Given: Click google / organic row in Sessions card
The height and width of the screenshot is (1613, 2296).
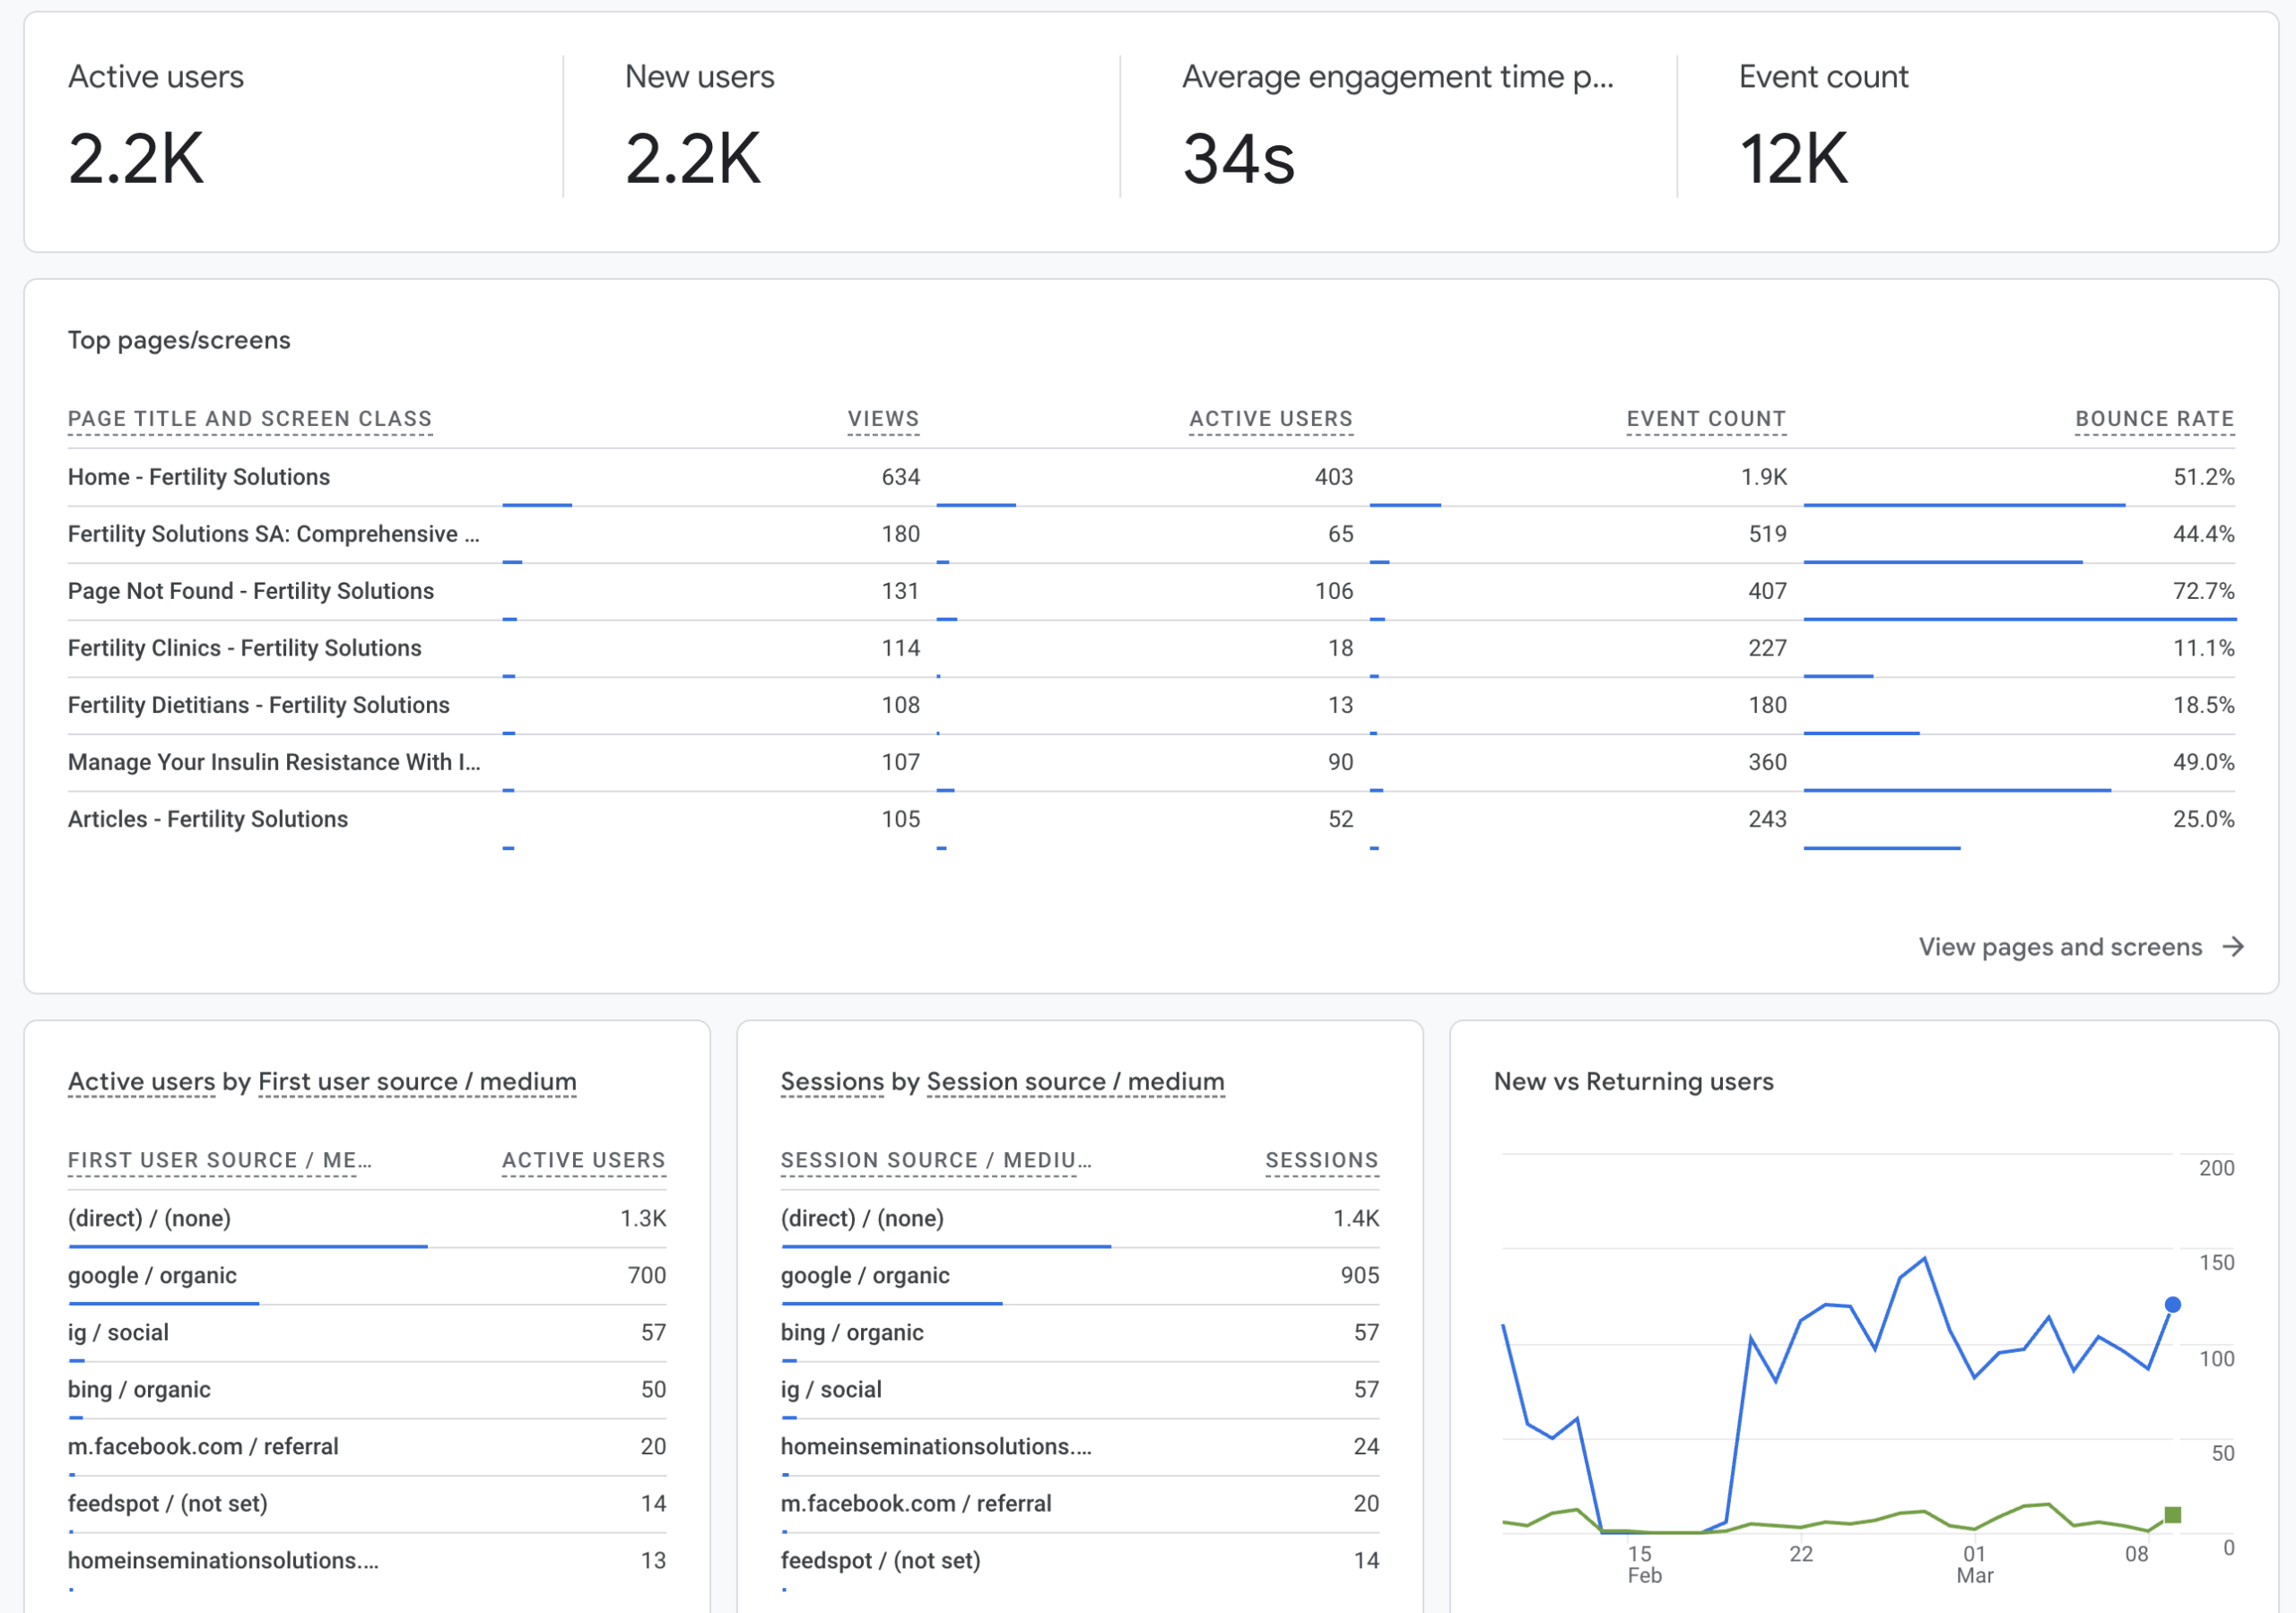Looking at the screenshot, I should (x=865, y=1275).
